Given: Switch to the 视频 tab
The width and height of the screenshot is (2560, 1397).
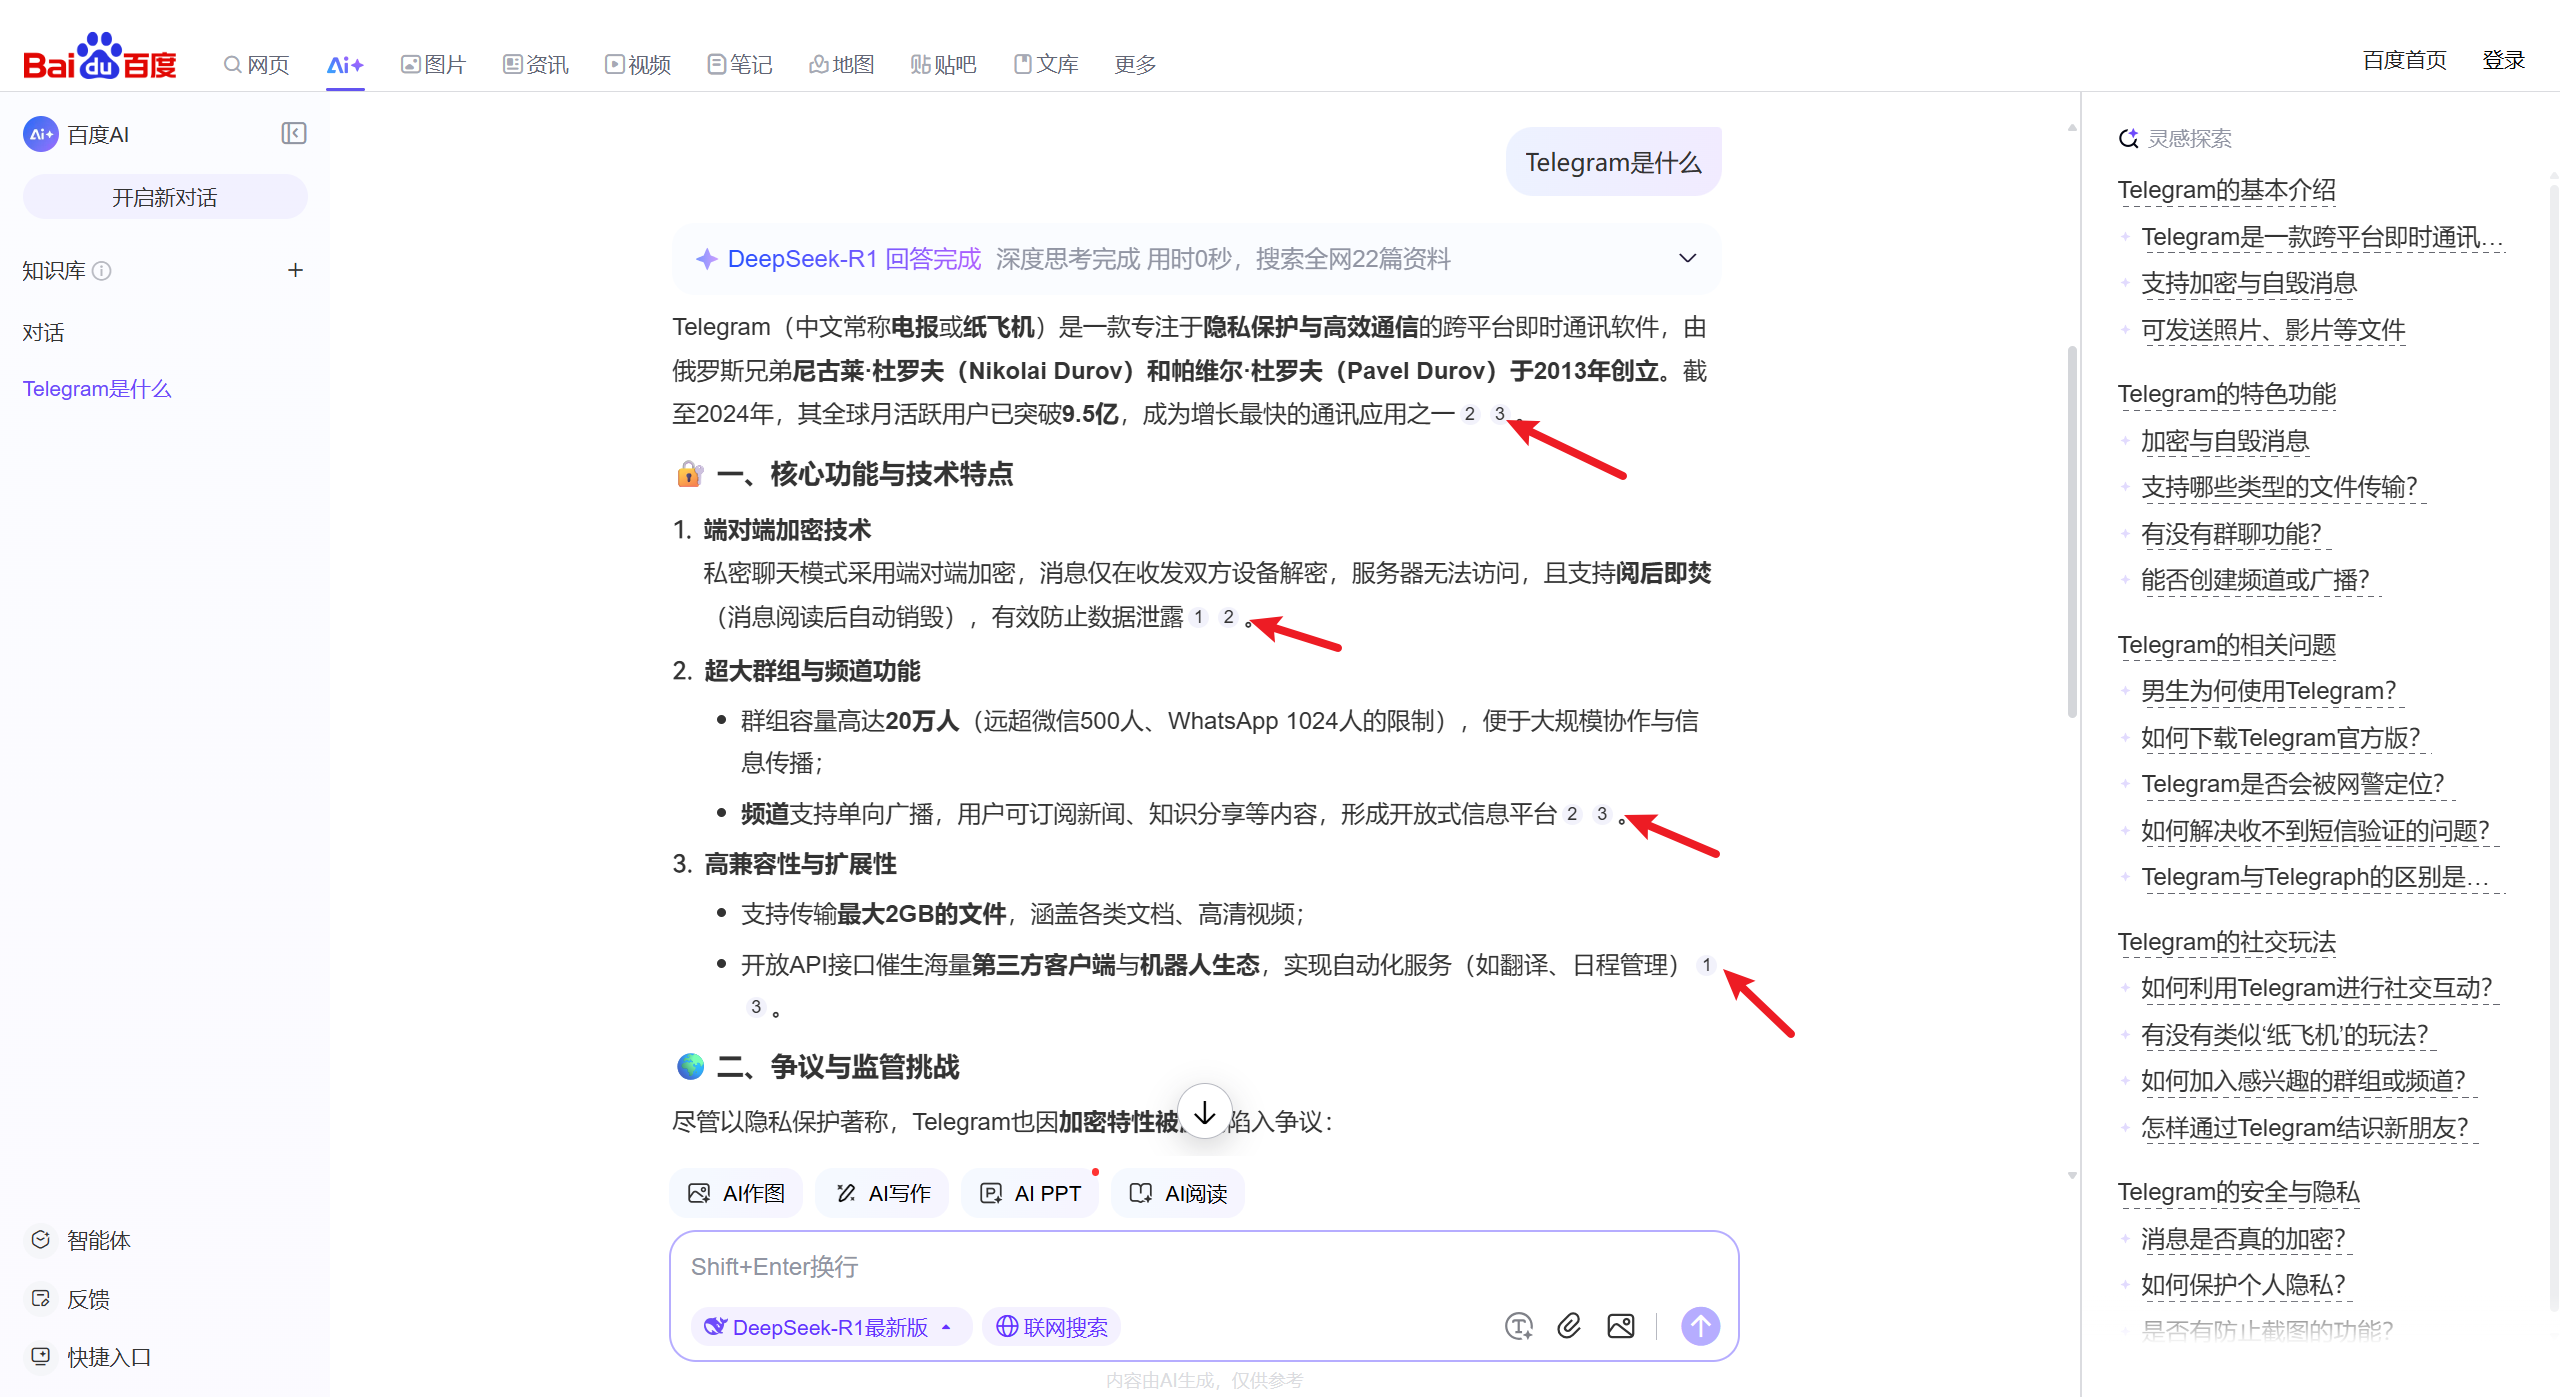Looking at the screenshot, I should tap(638, 64).
